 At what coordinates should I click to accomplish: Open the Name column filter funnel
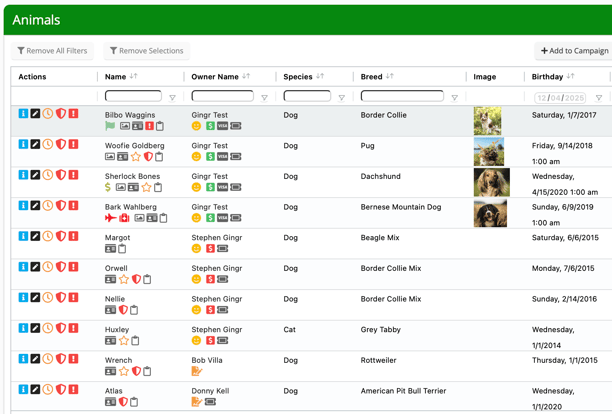coord(172,98)
